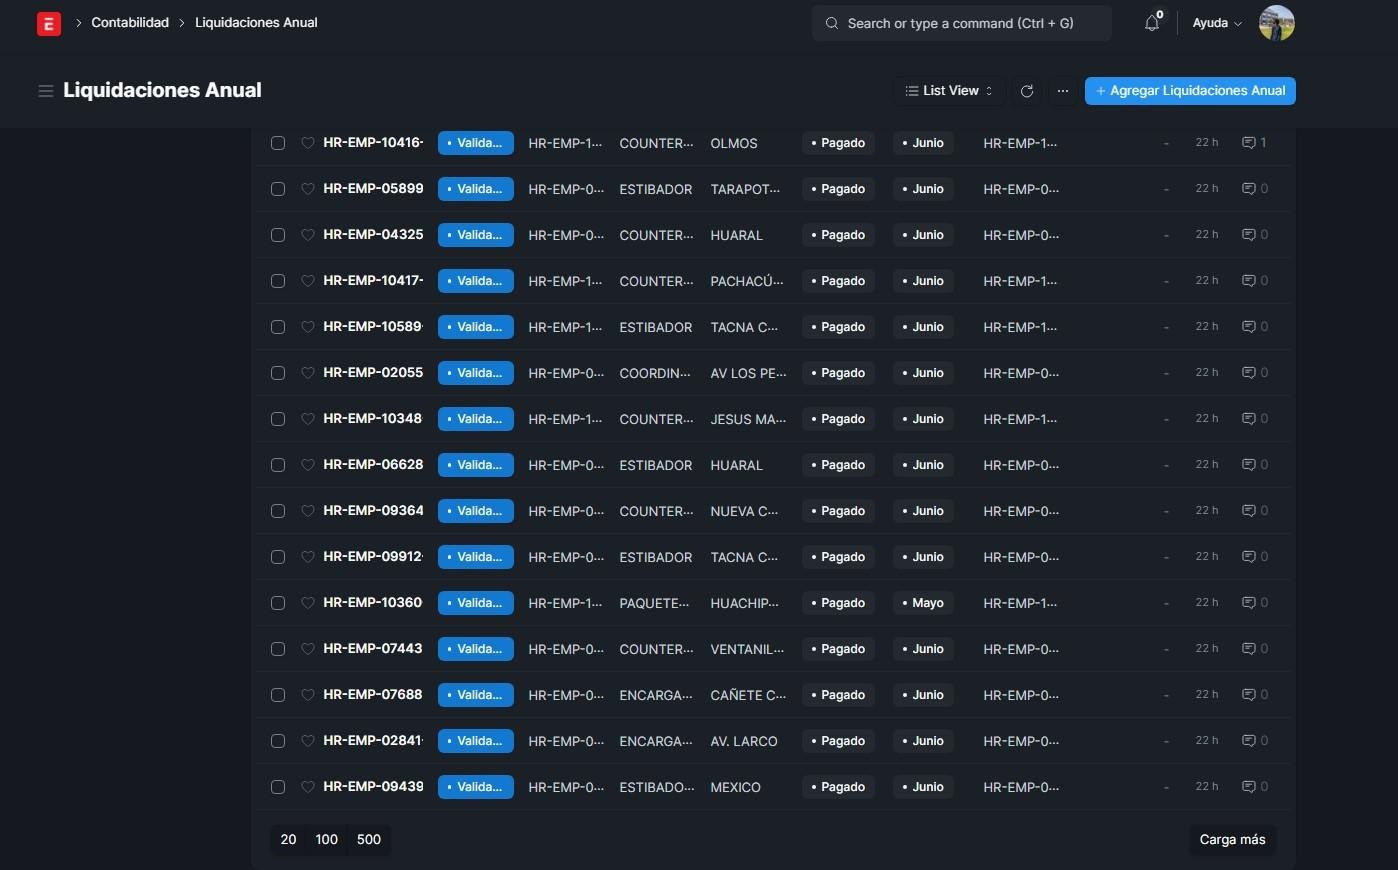Favorite HR-EMP-09439 with heart icon
The height and width of the screenshot is (870, 1398).
308,787
